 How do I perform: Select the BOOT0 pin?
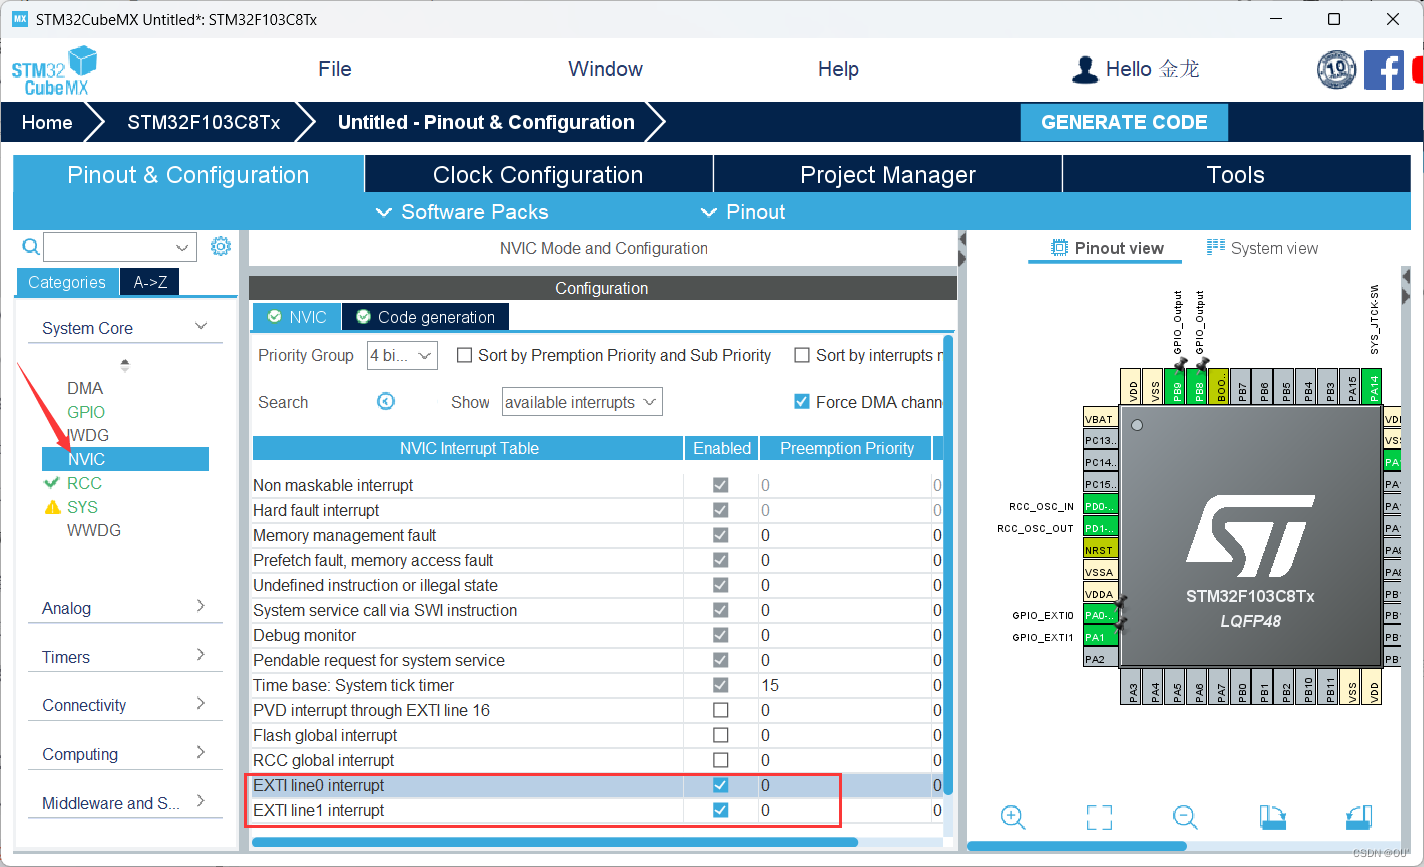(1220, 386)
